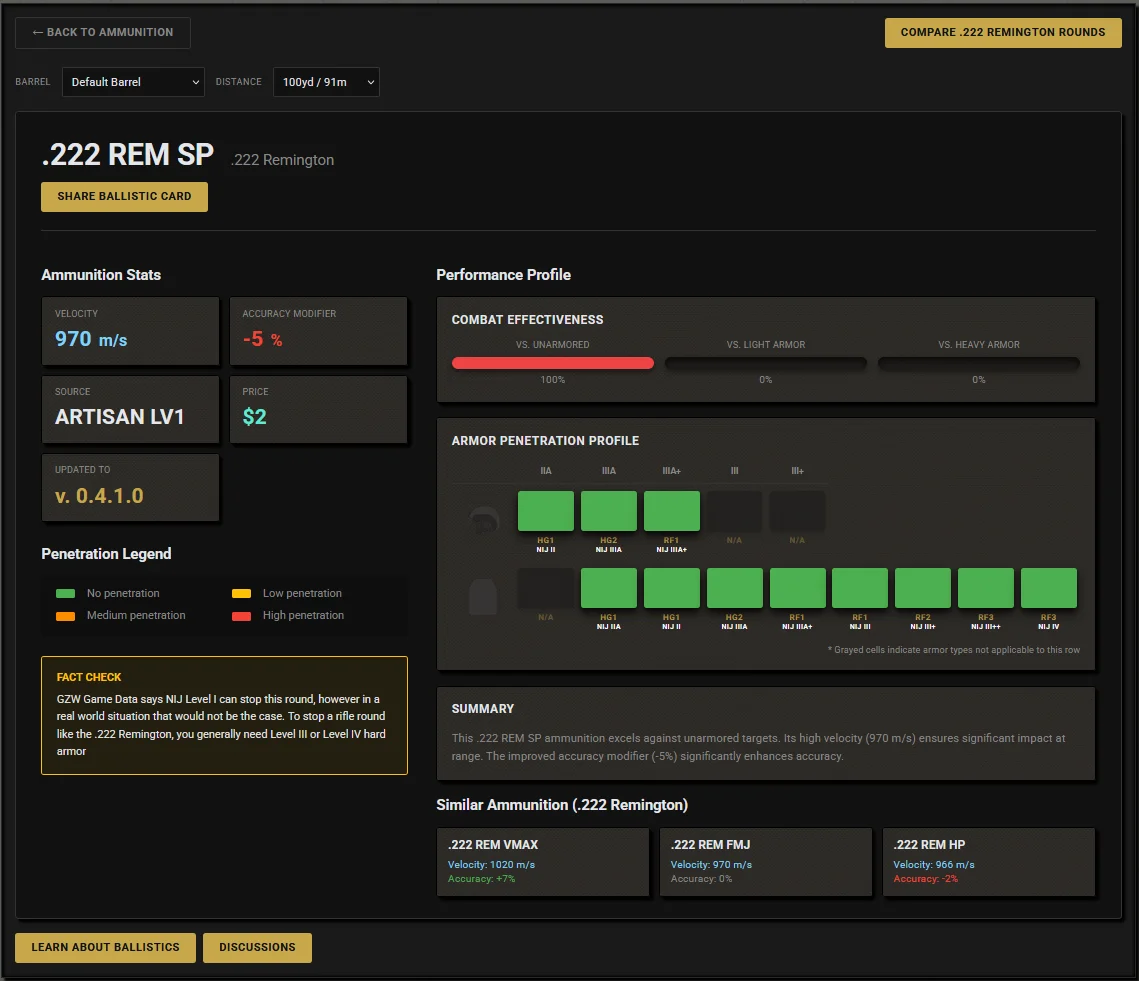The width and height of the screenshot is (1139, 981).
Task: Open the .222 REM VMAX ammo card
Action: [x=543, y=862]
